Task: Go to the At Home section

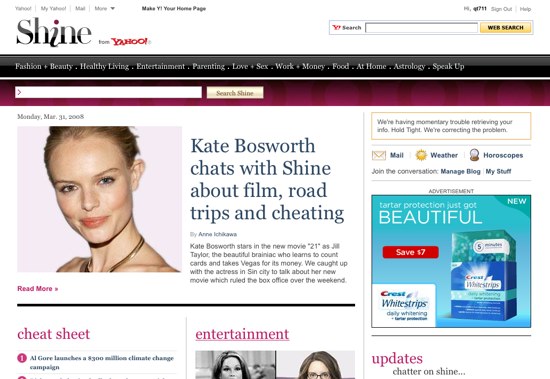Action: tap(371, 66)
